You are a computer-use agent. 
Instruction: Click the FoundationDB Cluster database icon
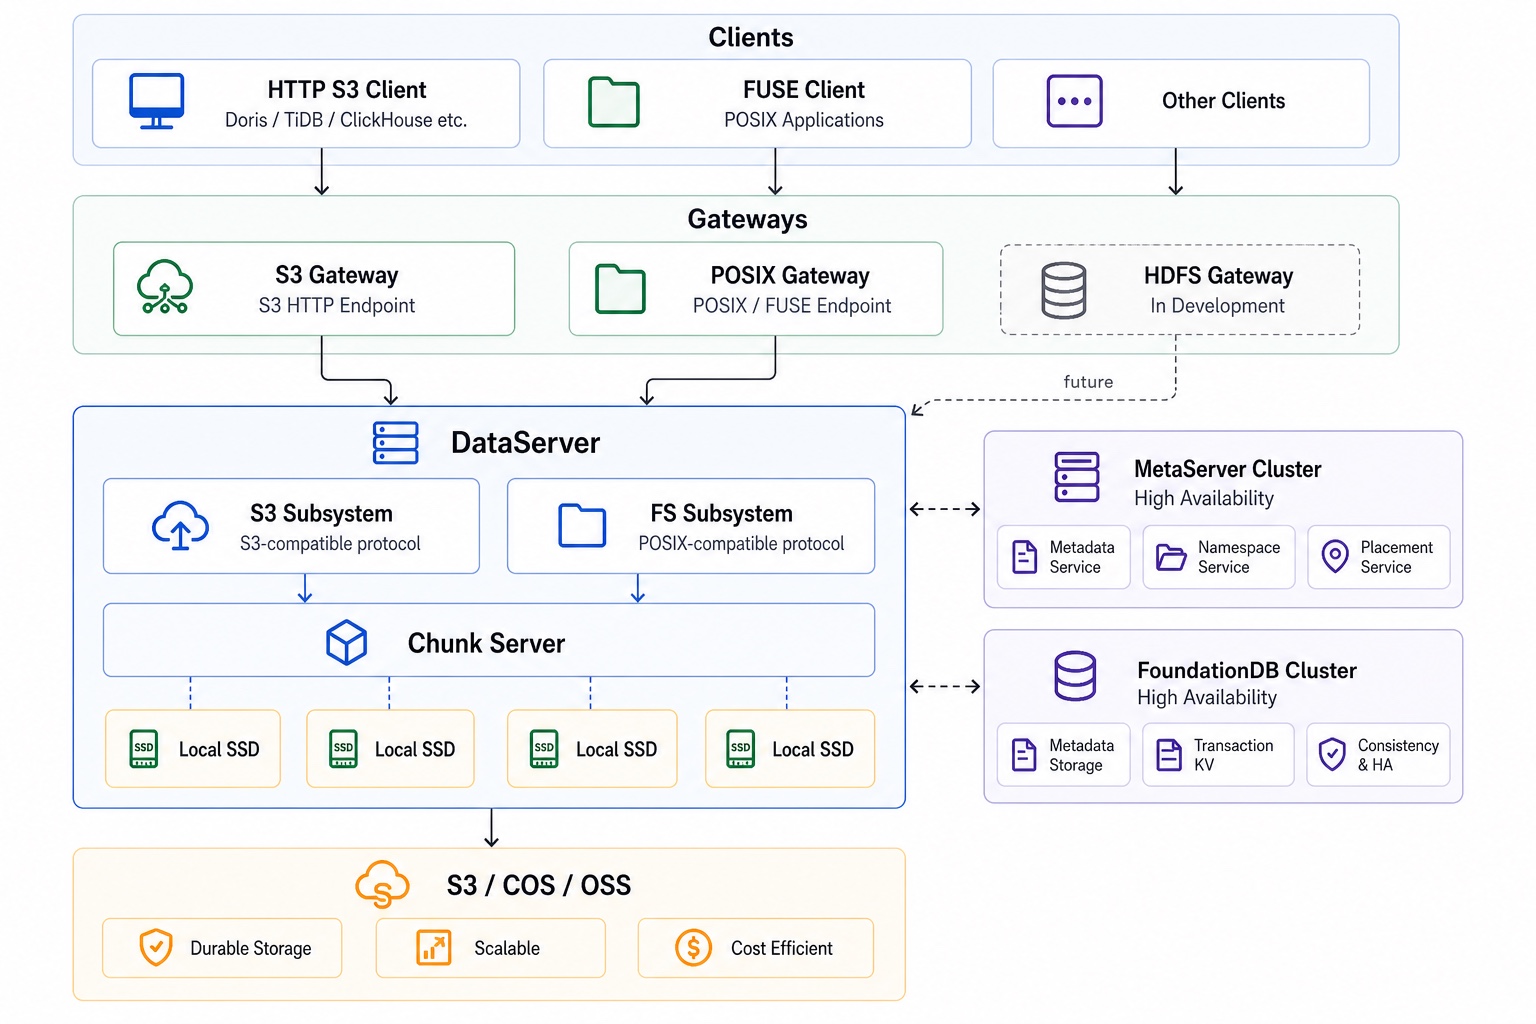pos(1075,676)
